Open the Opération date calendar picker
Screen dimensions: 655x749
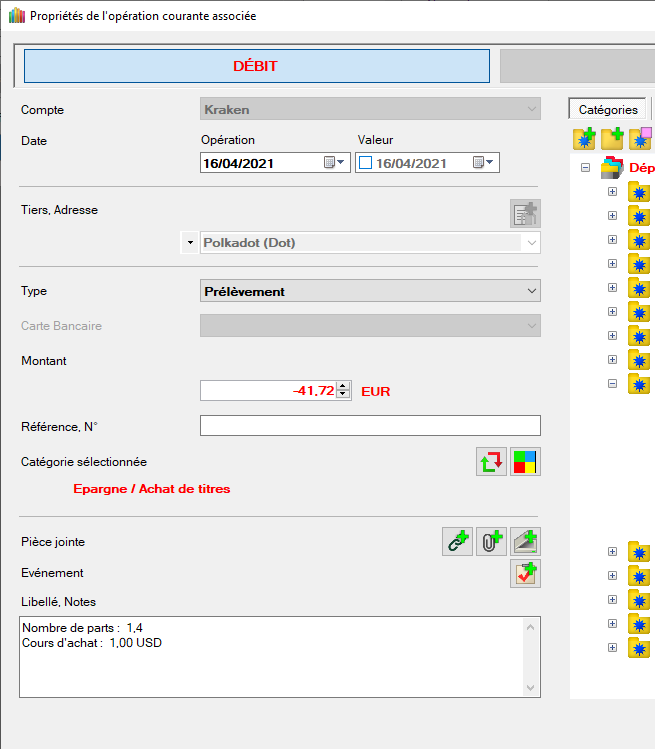pyautogui.click(x=334, y=163)
